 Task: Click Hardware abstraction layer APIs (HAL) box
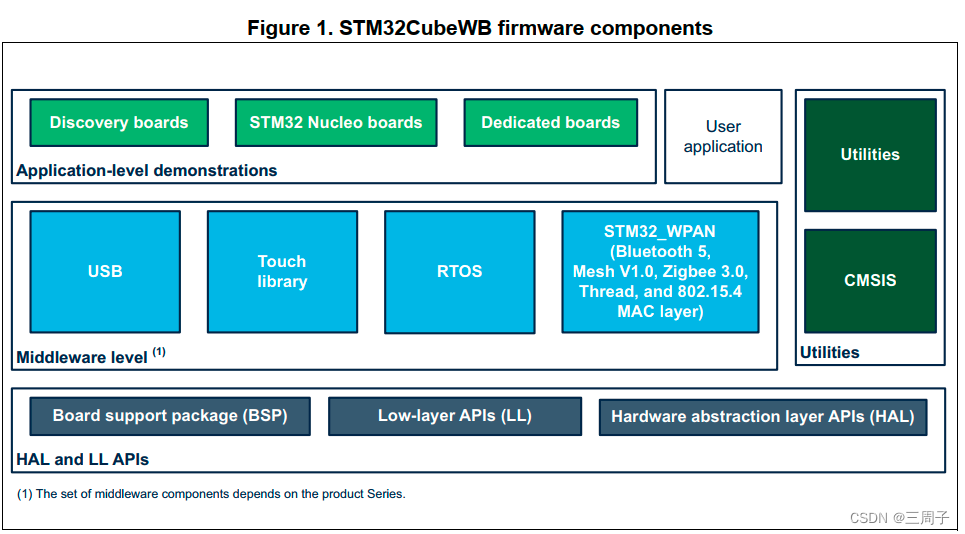point(763,416)
